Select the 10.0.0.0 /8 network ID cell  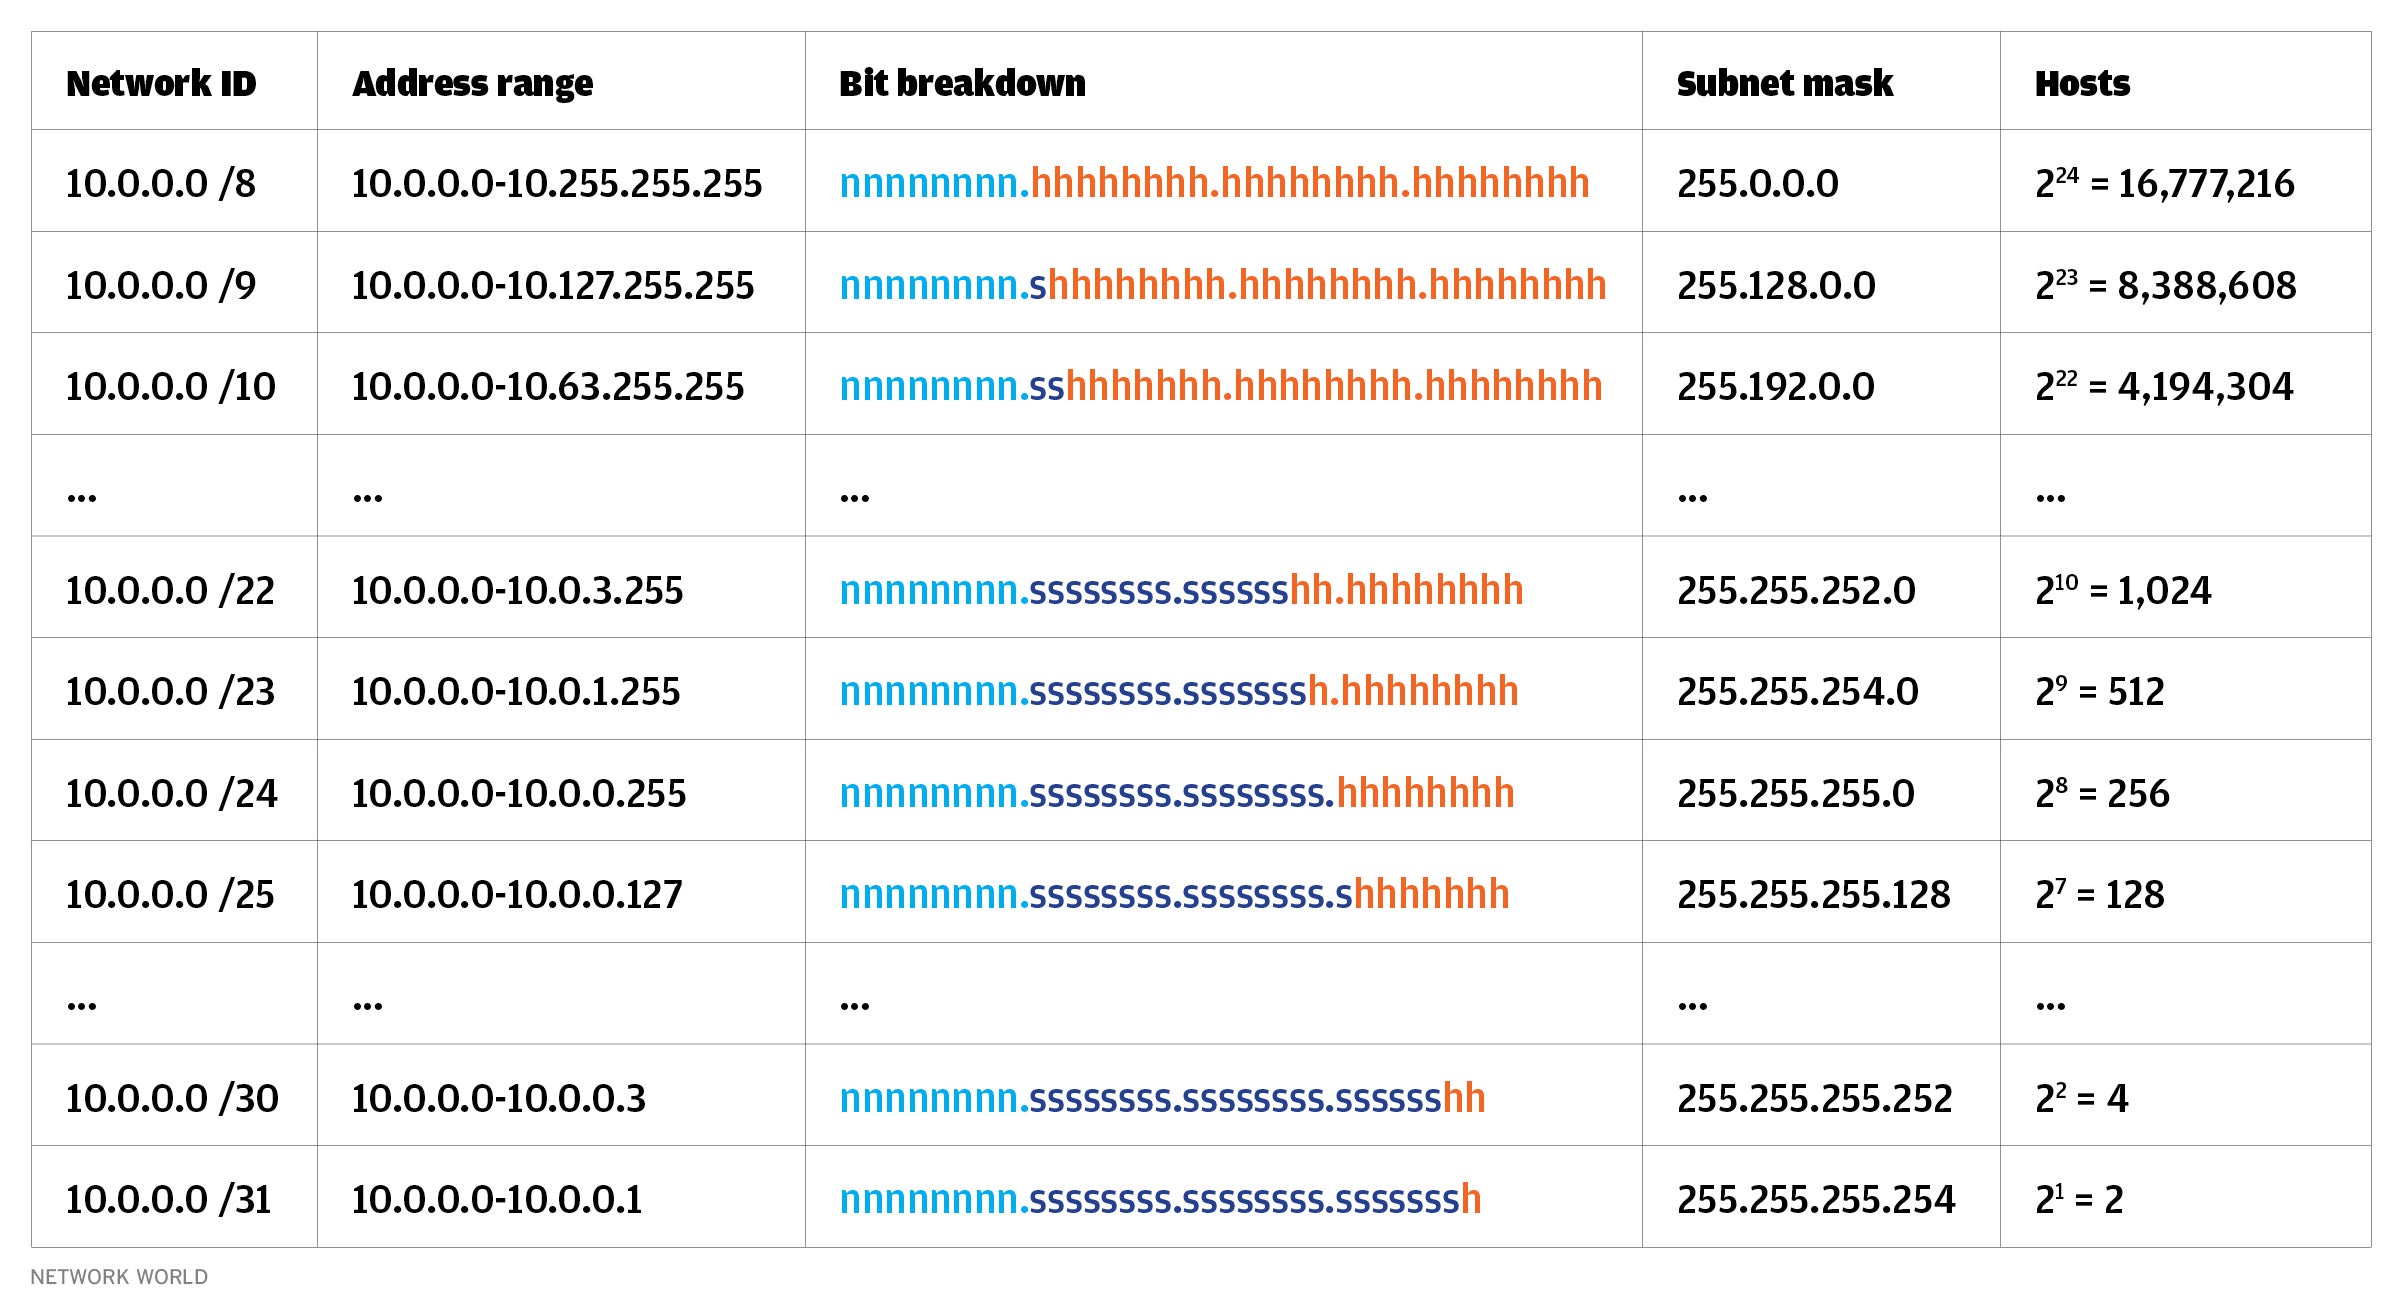point(161,183)
